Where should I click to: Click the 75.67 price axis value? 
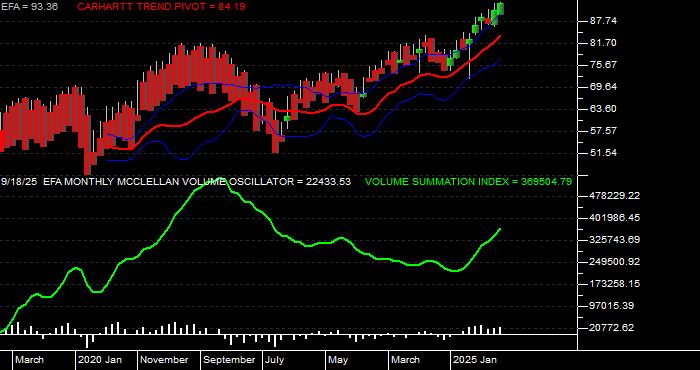(603, 65)
